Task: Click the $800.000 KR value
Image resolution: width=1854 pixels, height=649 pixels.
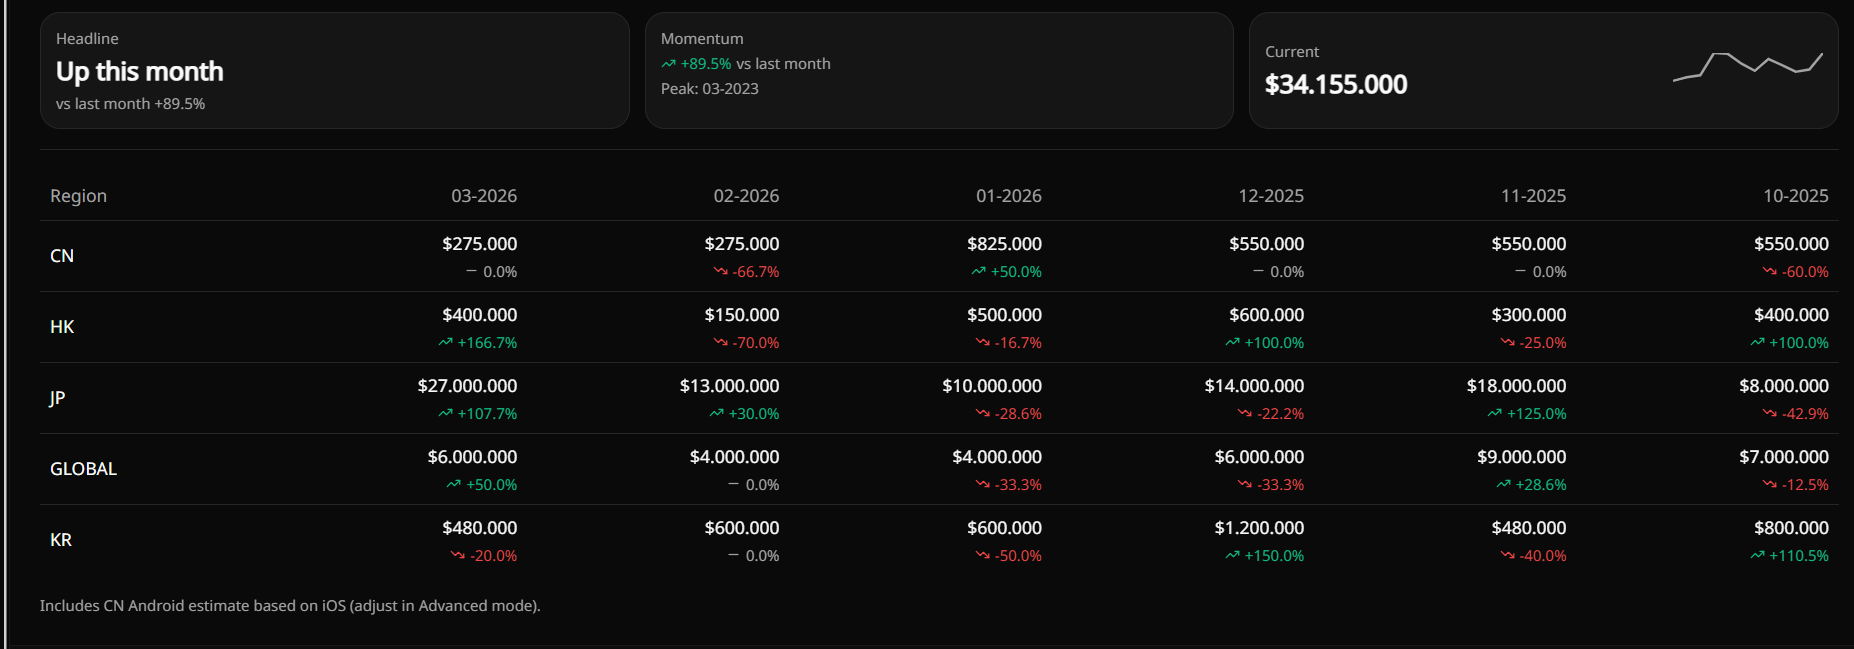Action: 1791,528
